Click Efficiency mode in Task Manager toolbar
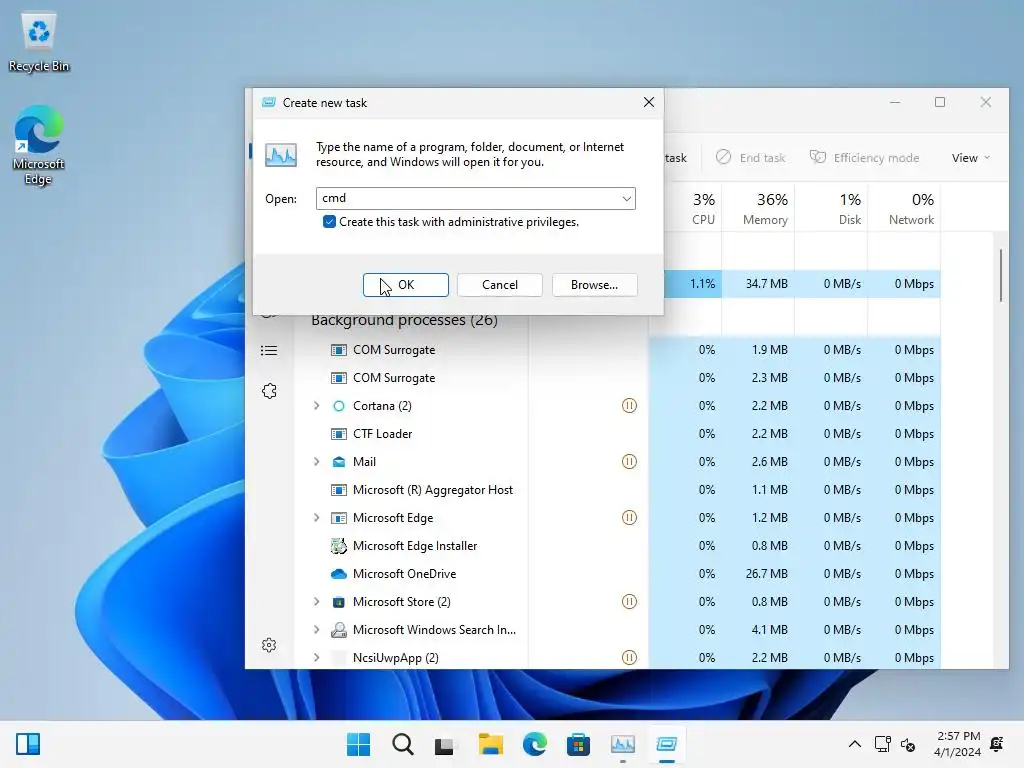 [x=865, y=158]
